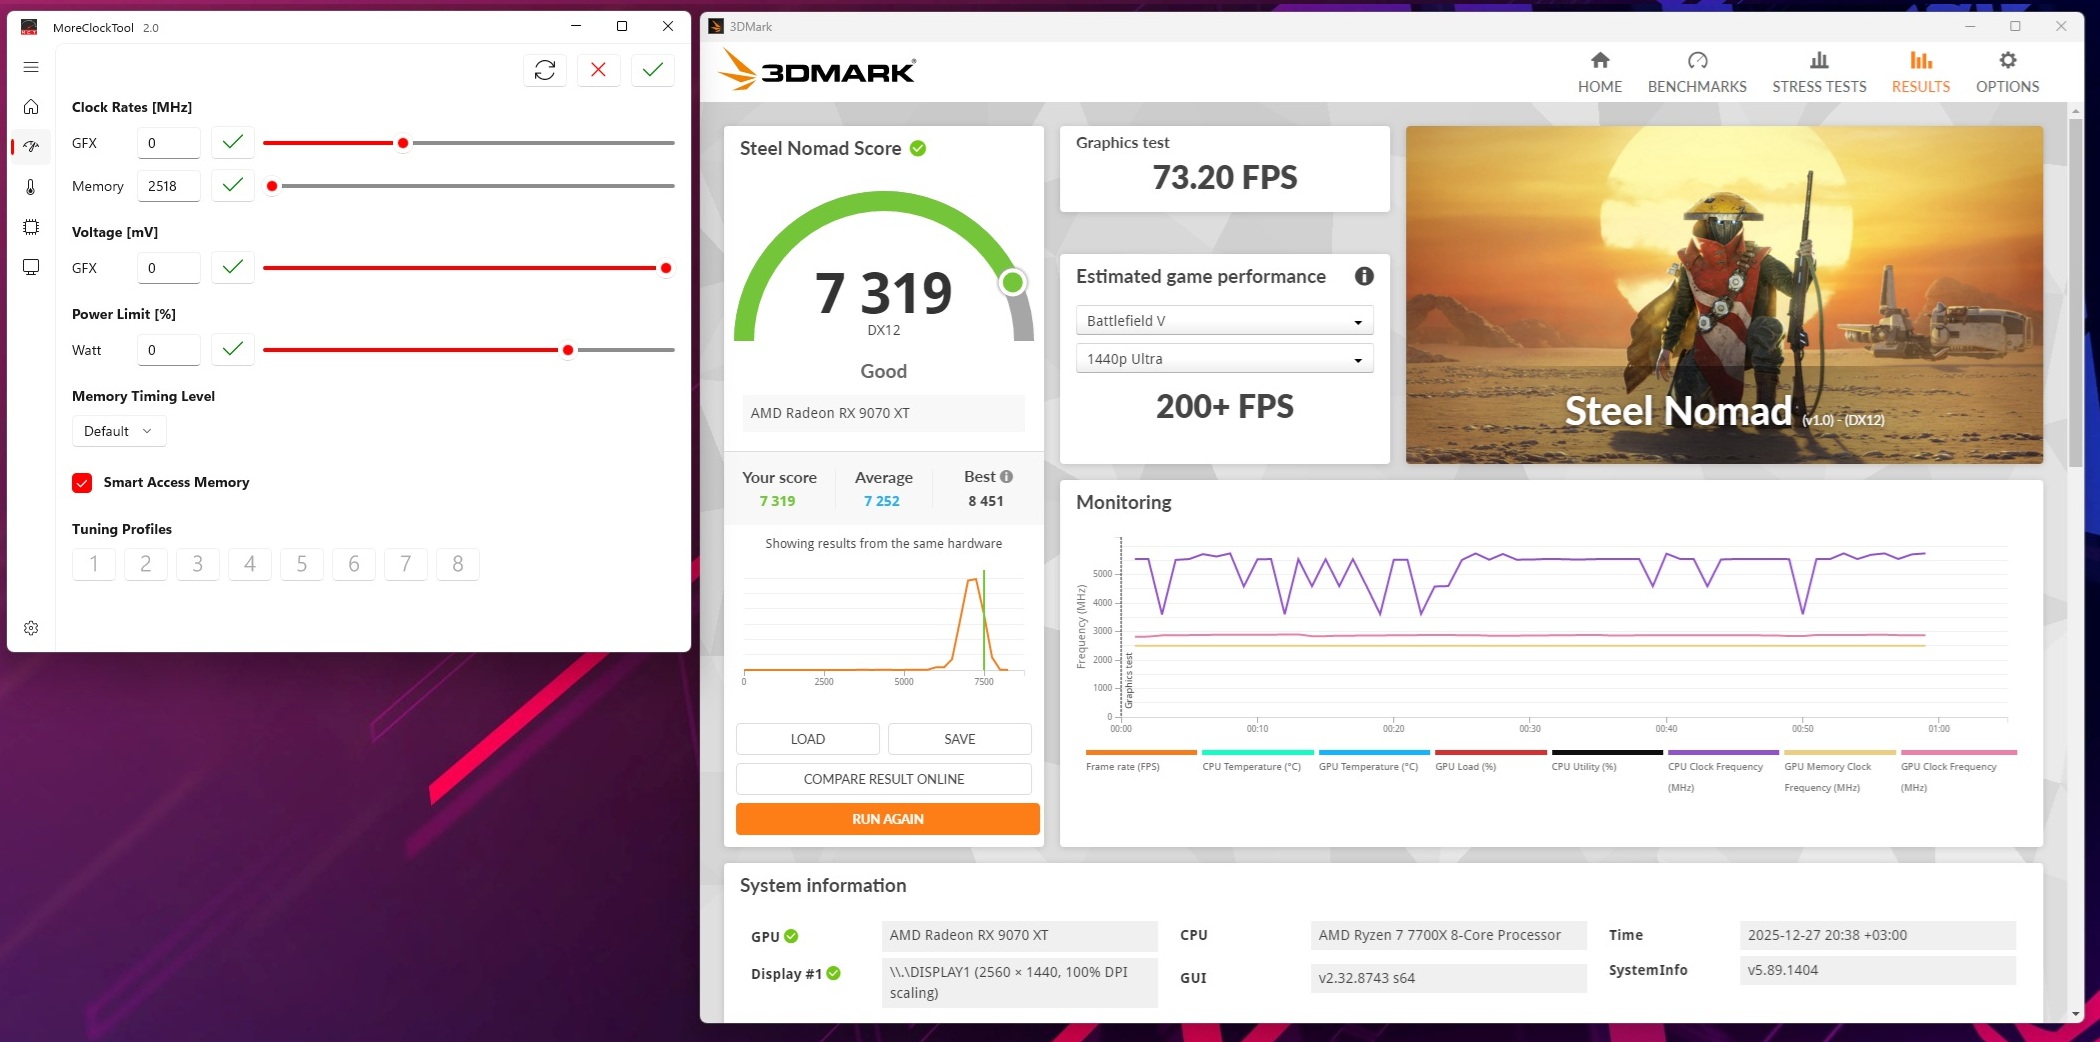The height and width of the screenshot is (1042, 2100).
Task: Toggle GPU Temperature series in Monitoring legend
Action: [1374, 760]
